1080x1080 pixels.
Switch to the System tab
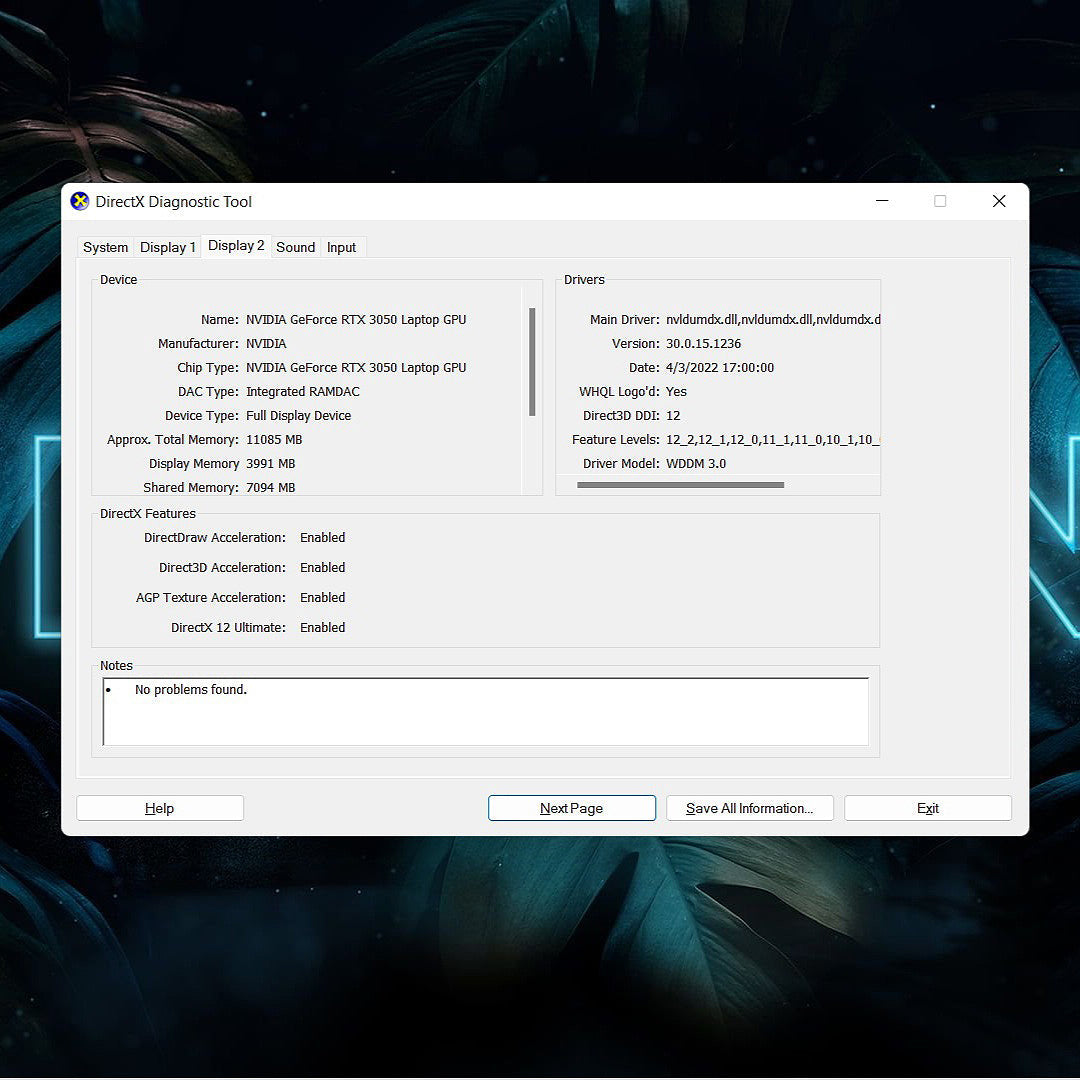click(x=104, y=247)
